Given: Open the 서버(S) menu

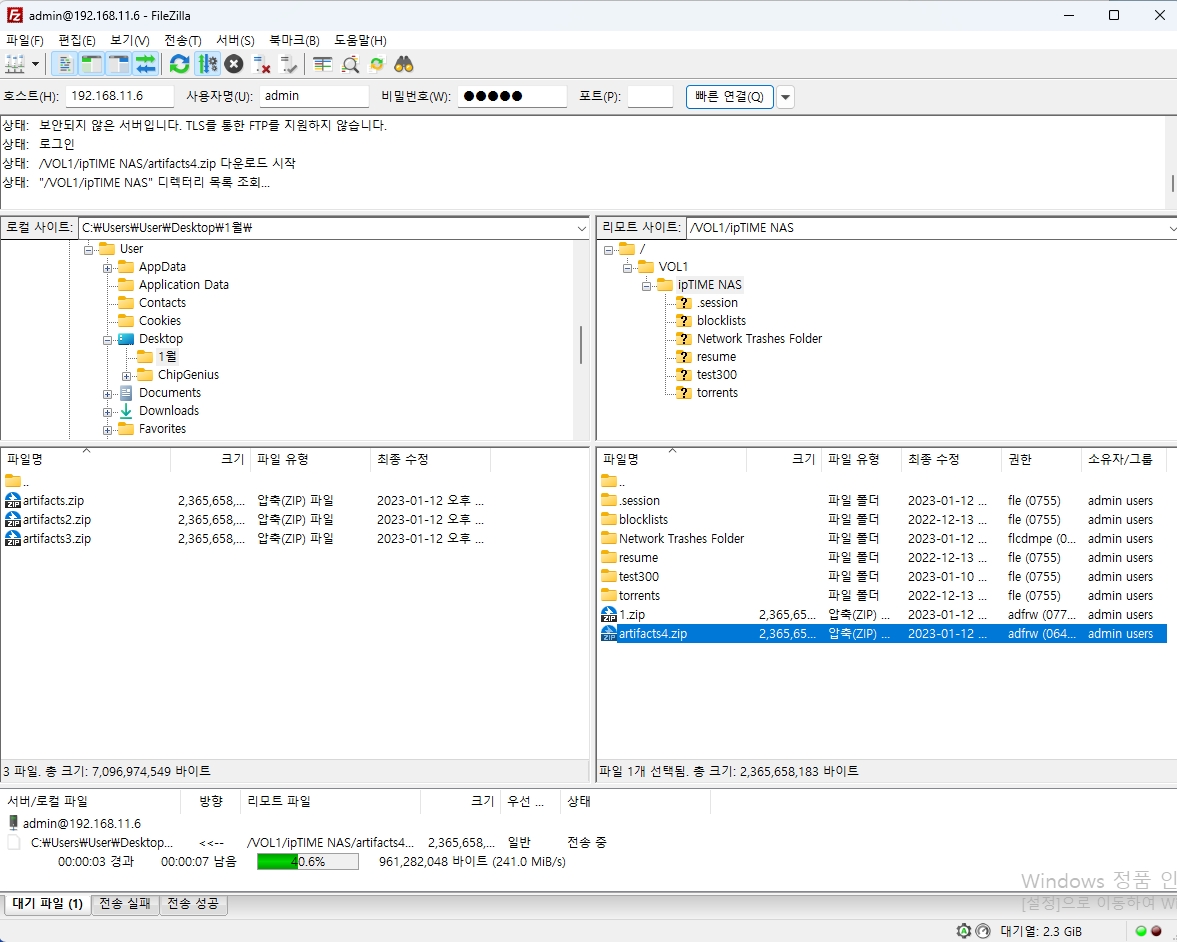Looking at the screenshot, I should pos(235,41).
